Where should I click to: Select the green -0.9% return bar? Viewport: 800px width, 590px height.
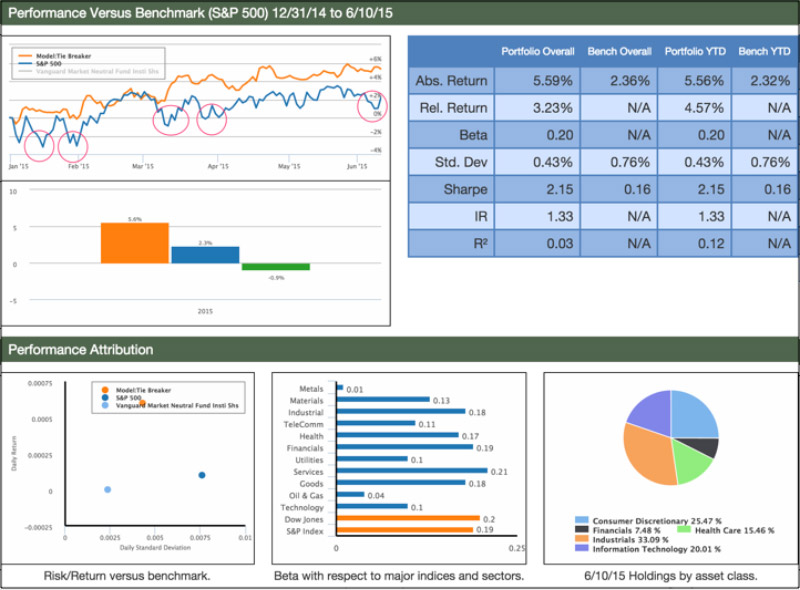tap(276, 267)
